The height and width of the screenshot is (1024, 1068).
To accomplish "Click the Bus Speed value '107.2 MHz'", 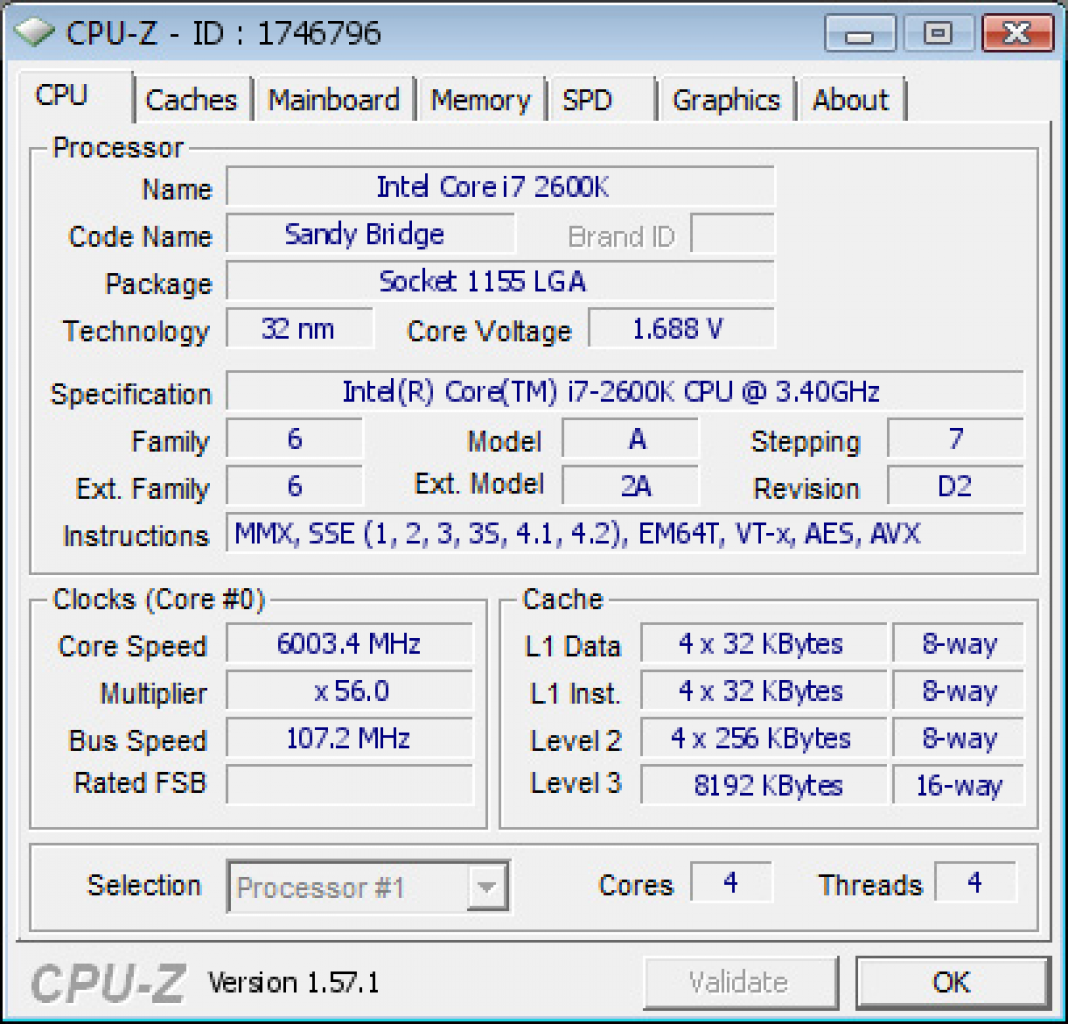I will pyautogui.click(x=349, y=738).
